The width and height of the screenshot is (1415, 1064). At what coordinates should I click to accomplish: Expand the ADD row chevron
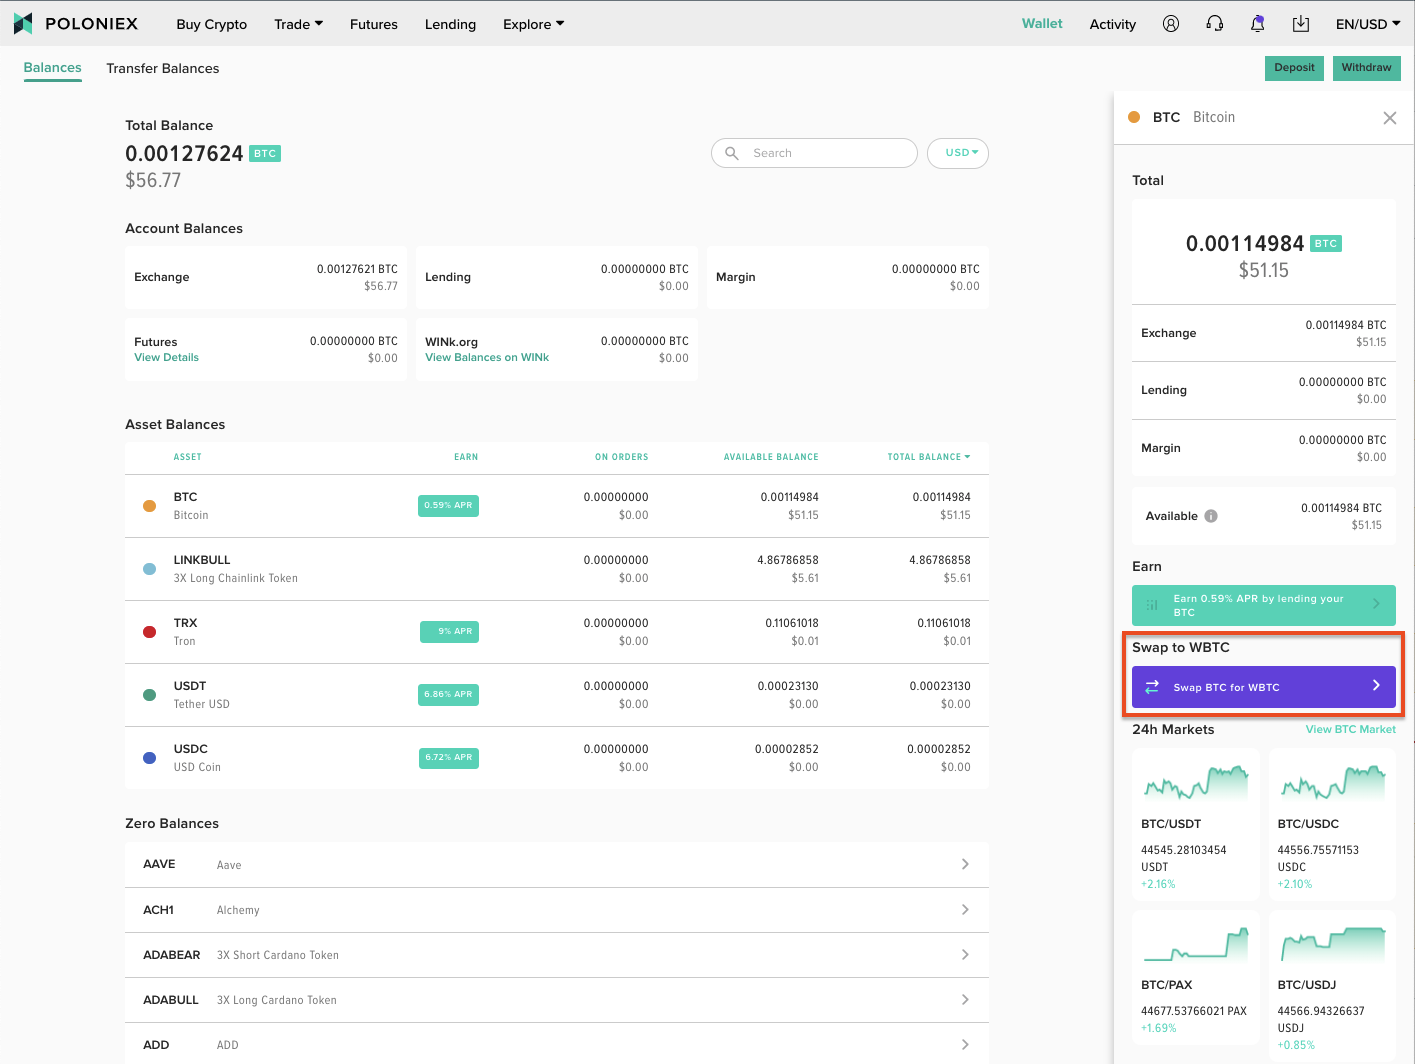965,1045
